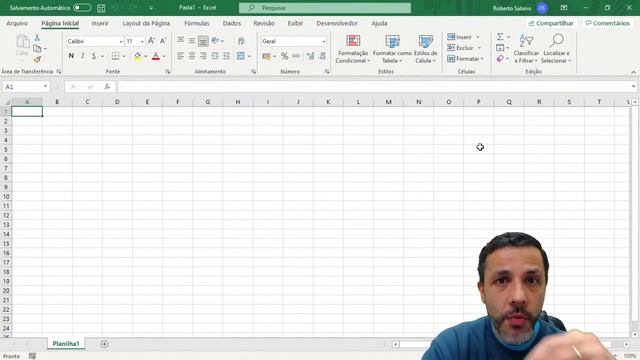Click the Increase font size icon

[151, 41]
